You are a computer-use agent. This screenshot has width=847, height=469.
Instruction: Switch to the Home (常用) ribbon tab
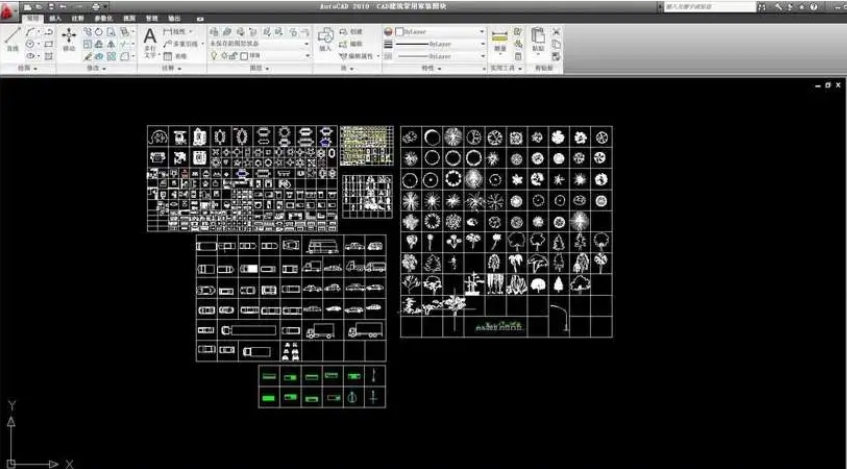(x=32, y=18)
